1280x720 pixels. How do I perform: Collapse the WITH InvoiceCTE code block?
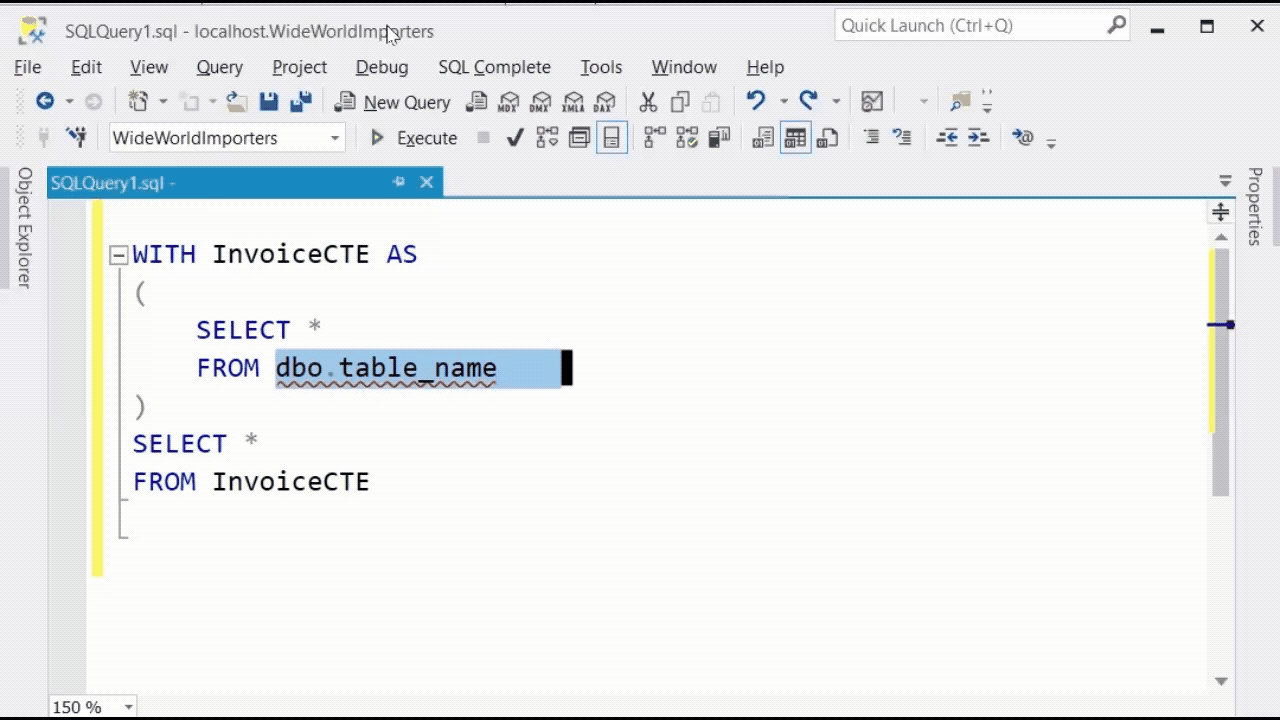click(117, 254)
